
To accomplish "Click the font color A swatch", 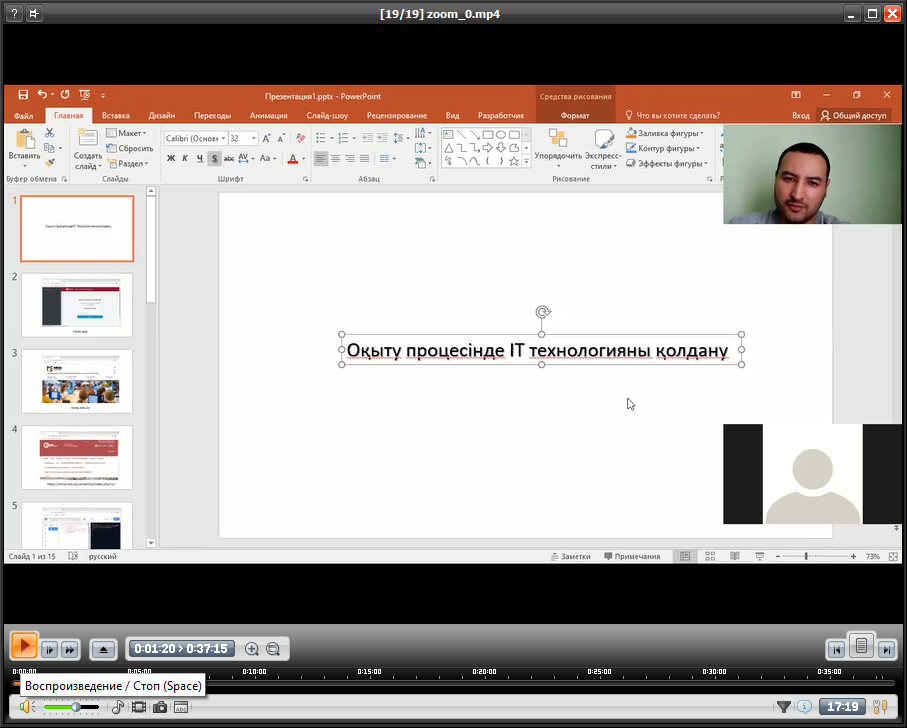I will (293, 158).
